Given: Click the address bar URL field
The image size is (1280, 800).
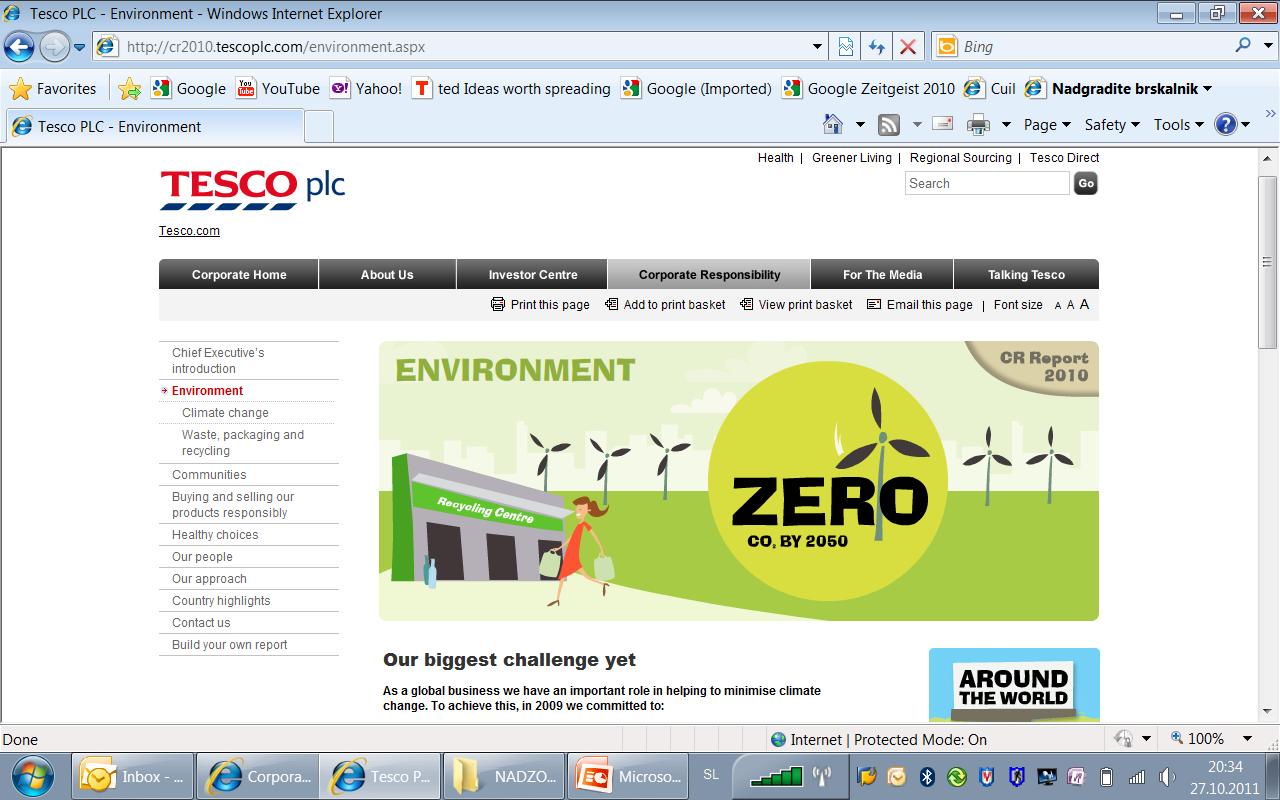Looking at the screenshot, I should point(450,46).
